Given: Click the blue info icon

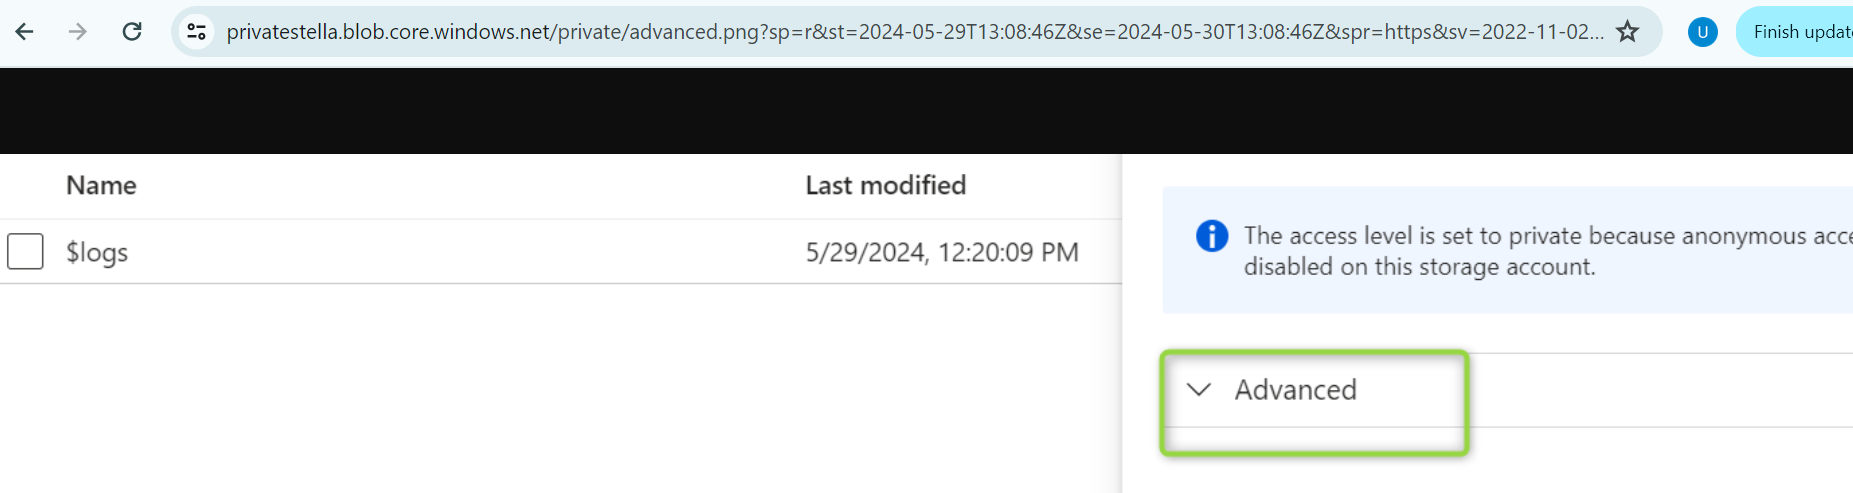Looking at the screenshot, I should [1212, 236].
